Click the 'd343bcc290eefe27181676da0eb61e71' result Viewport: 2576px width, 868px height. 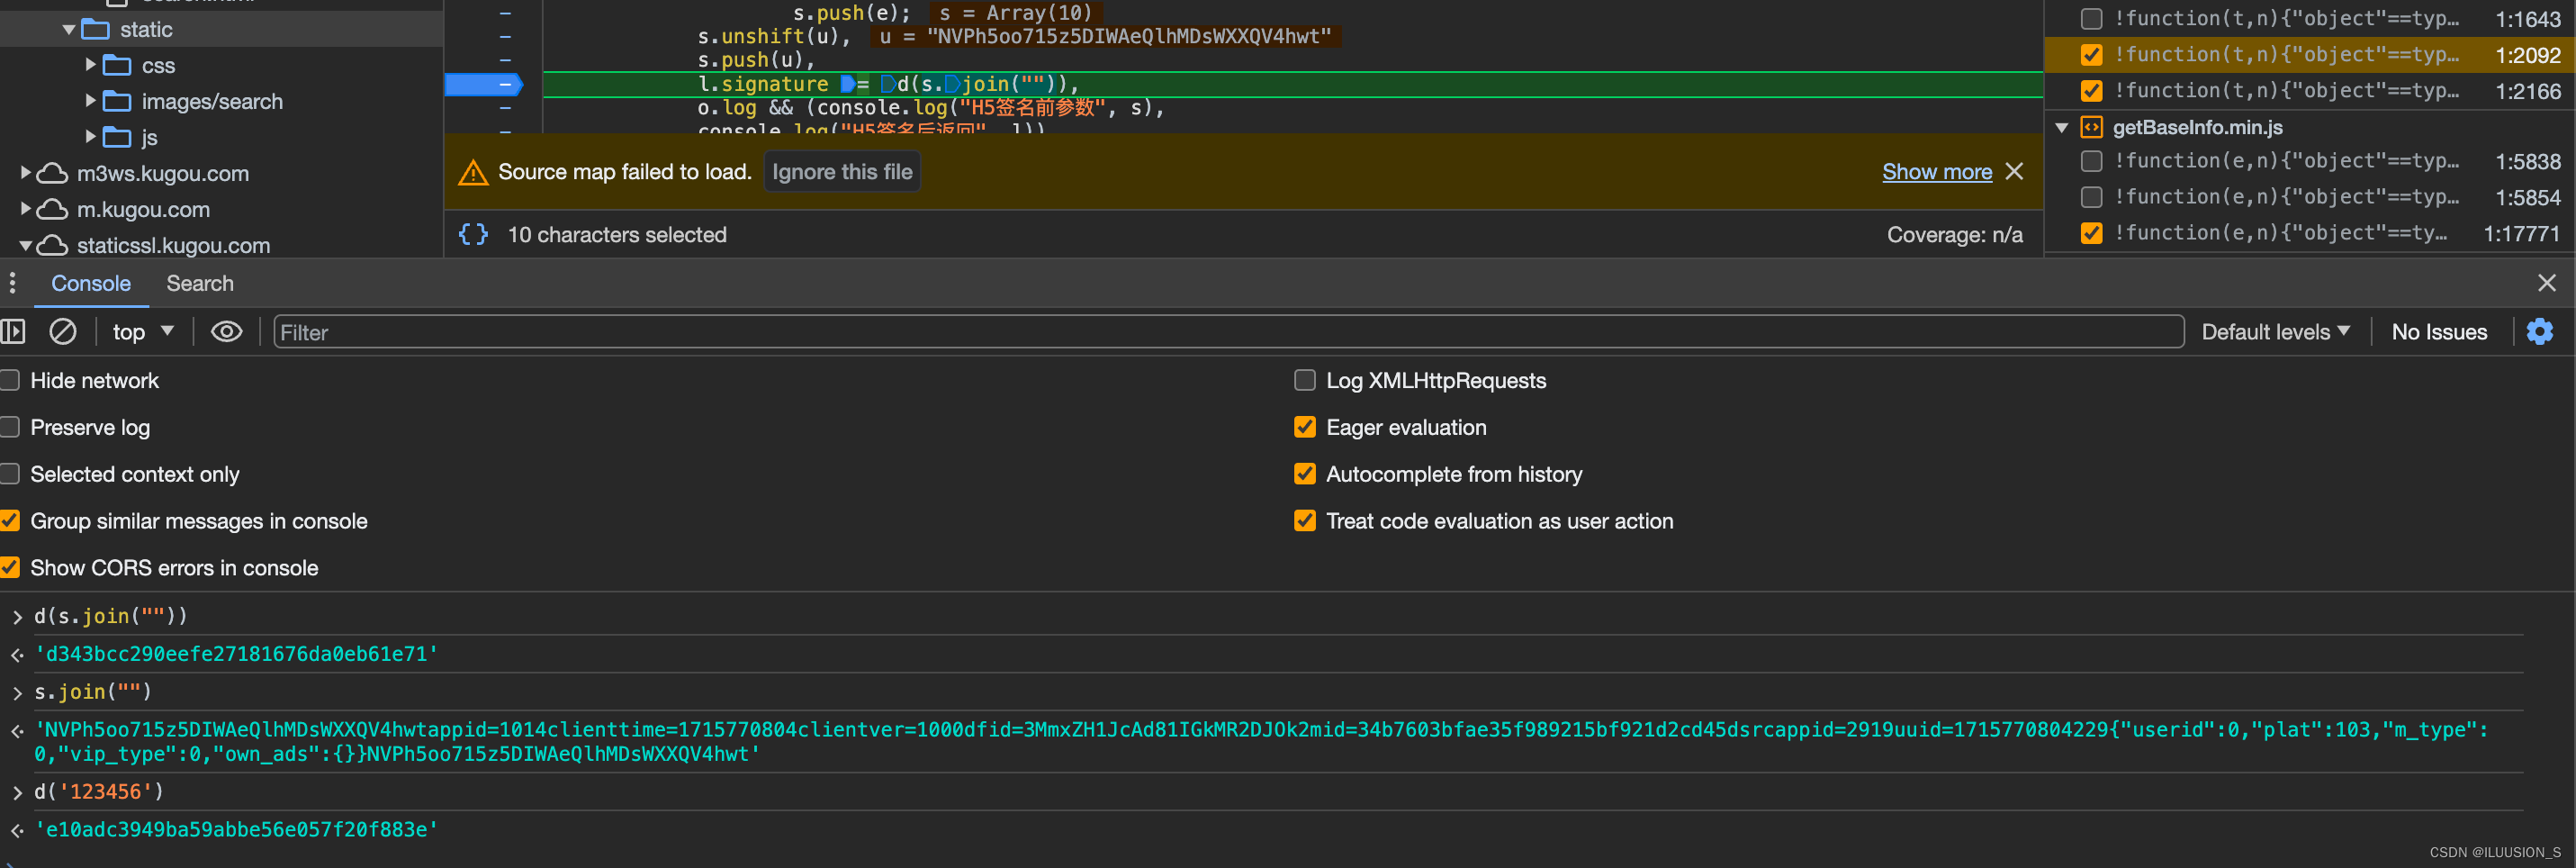pyautogui.click(x=236, y=654)
